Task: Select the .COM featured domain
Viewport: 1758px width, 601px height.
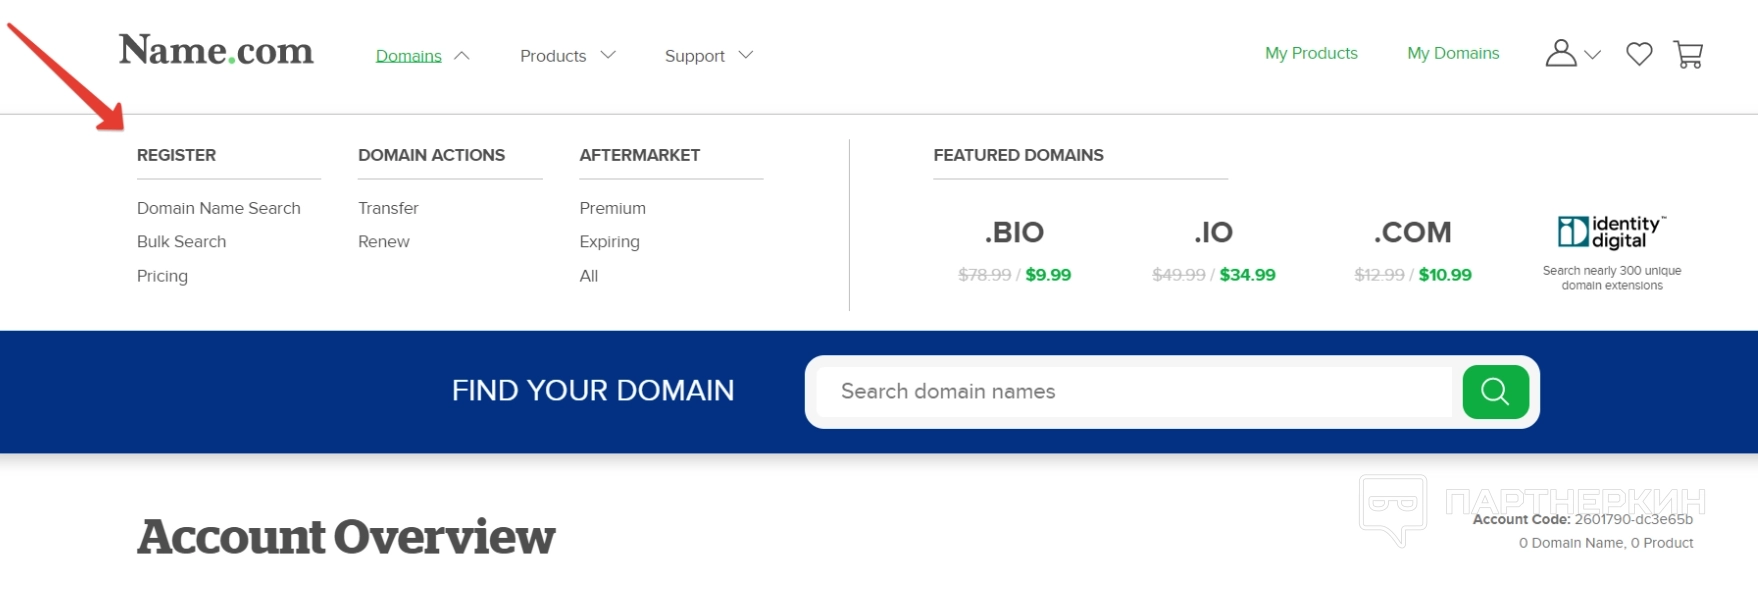Action: point(1412,233)
